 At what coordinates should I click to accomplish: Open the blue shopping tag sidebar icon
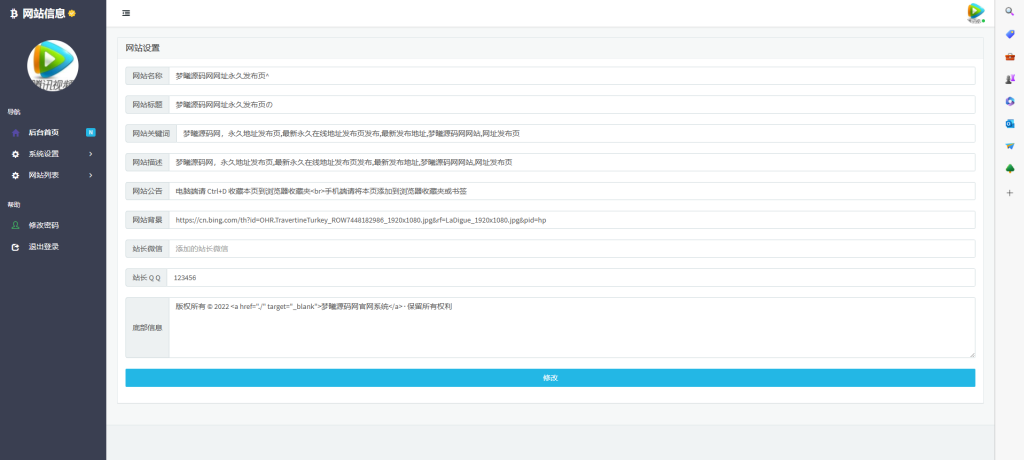pos(1009,34)
